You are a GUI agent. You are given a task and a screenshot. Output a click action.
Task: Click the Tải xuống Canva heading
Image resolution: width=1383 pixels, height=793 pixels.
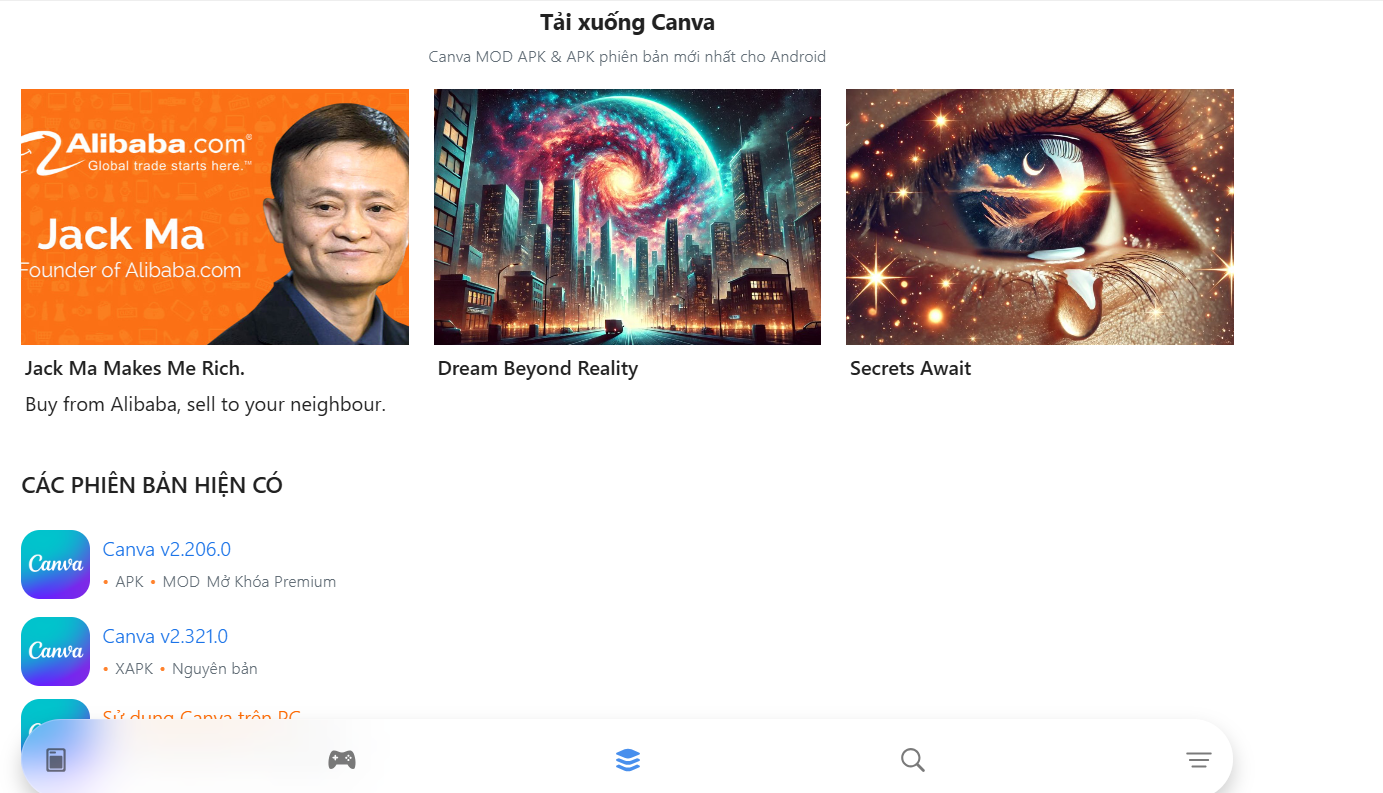click(x=627, y=22)
